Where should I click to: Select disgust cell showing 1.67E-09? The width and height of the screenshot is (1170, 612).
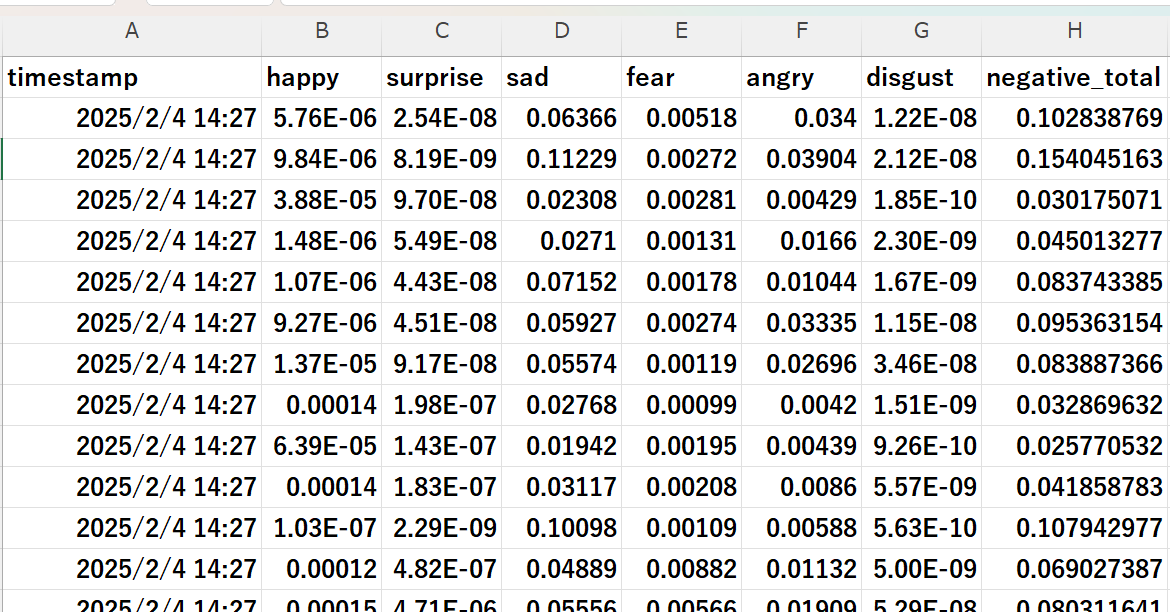[x=922, y=283]
